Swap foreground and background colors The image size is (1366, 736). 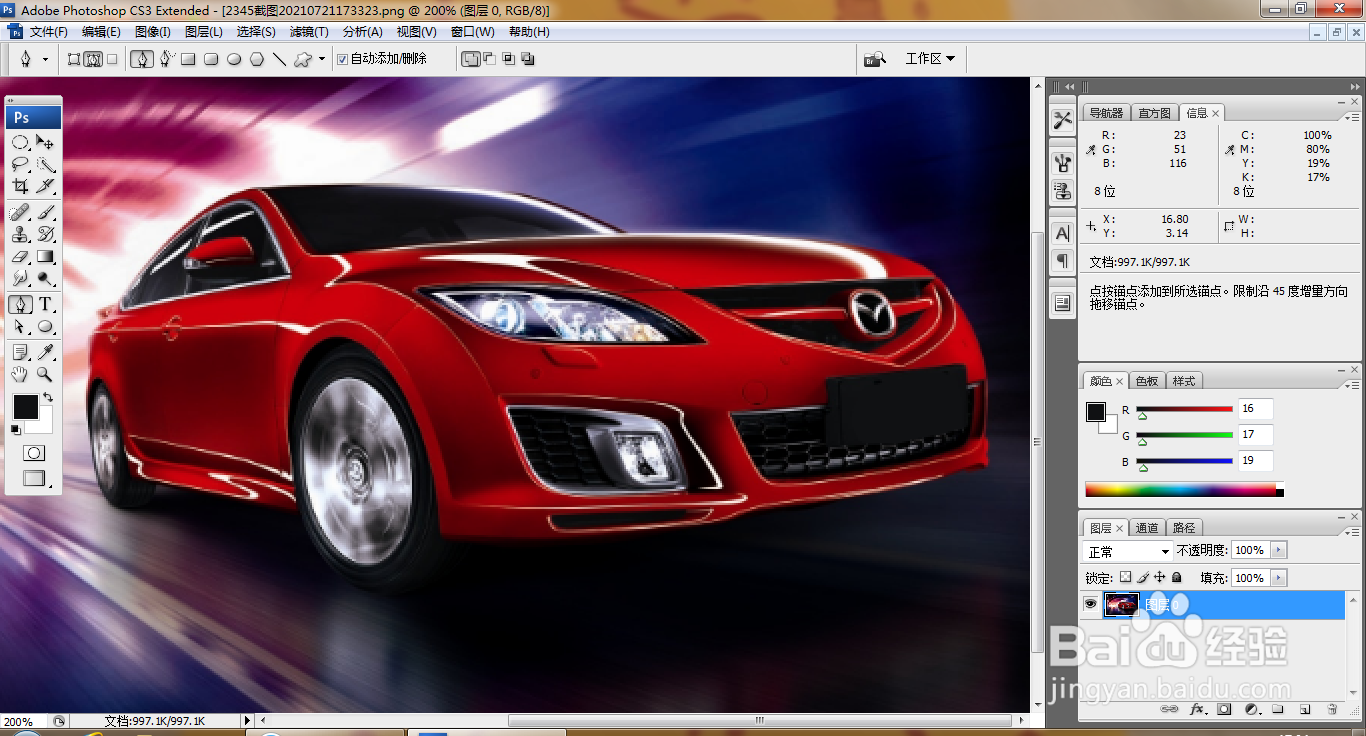click(47, 397)
